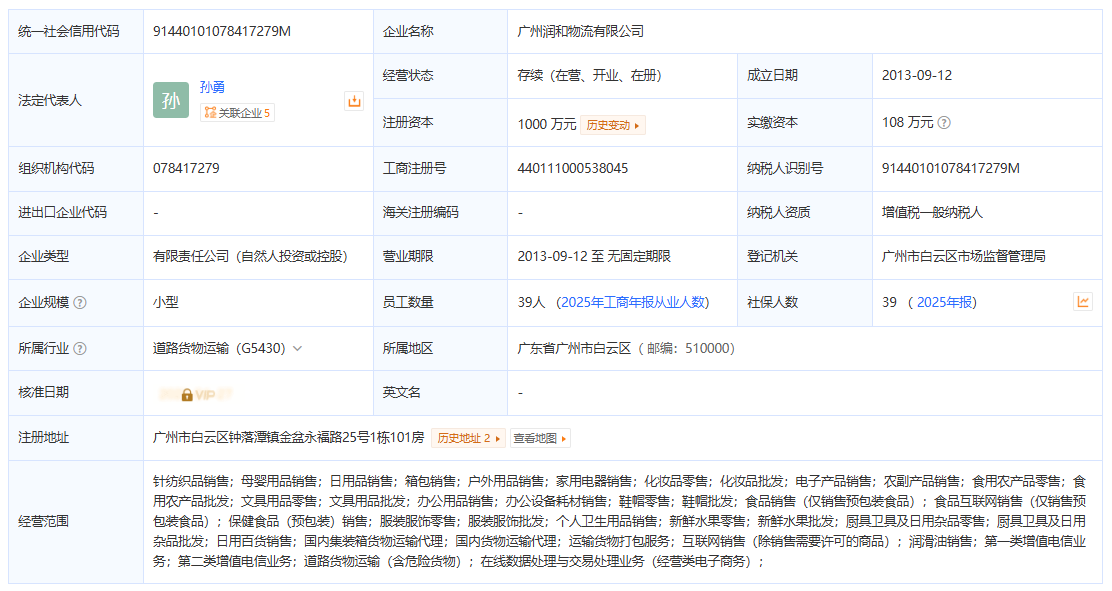Click the help icon next to 108 万元

944,123
